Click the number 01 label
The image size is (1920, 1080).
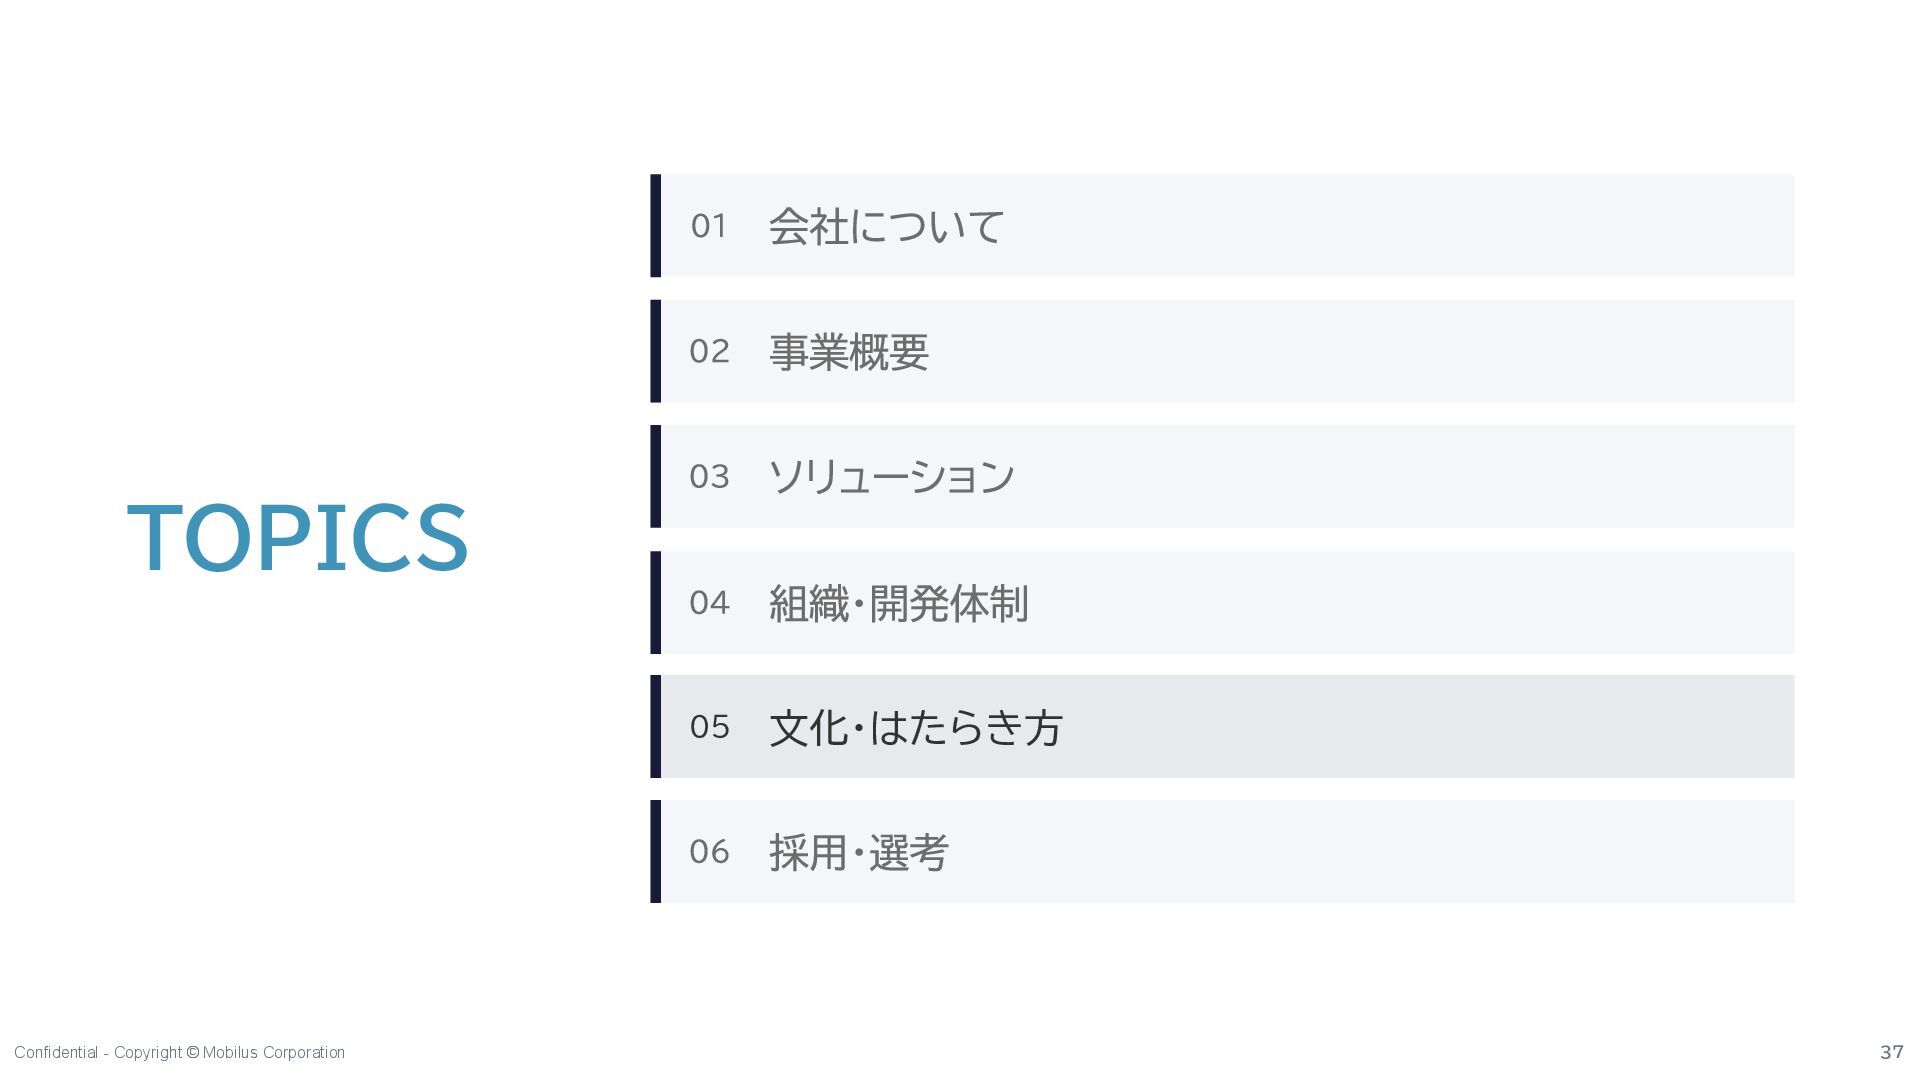tap(709, 226)
